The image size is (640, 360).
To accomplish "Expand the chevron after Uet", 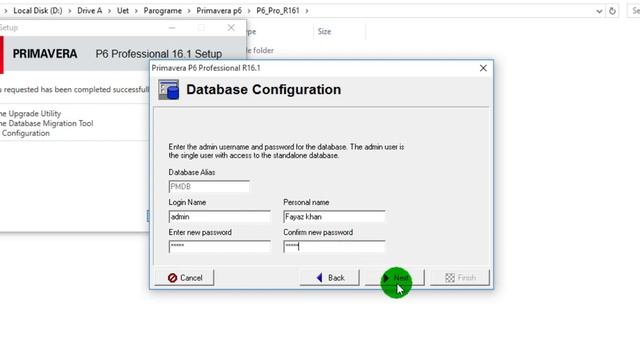I will (136, 11).
